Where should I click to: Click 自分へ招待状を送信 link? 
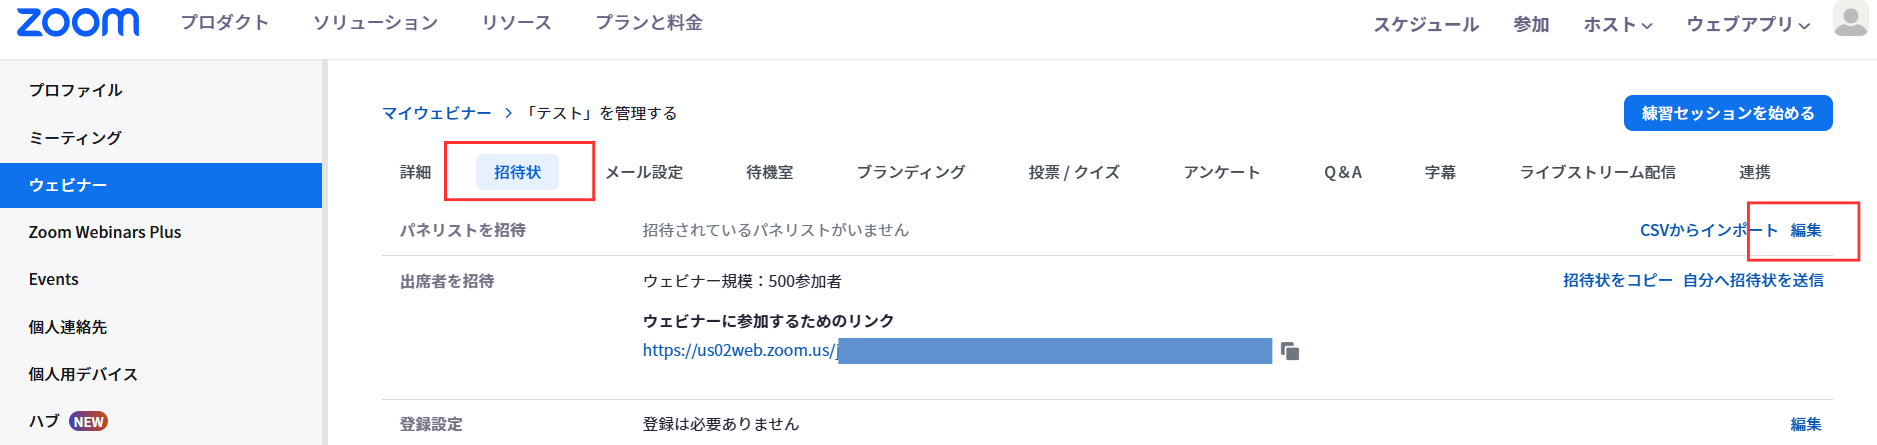(1752, 280)
